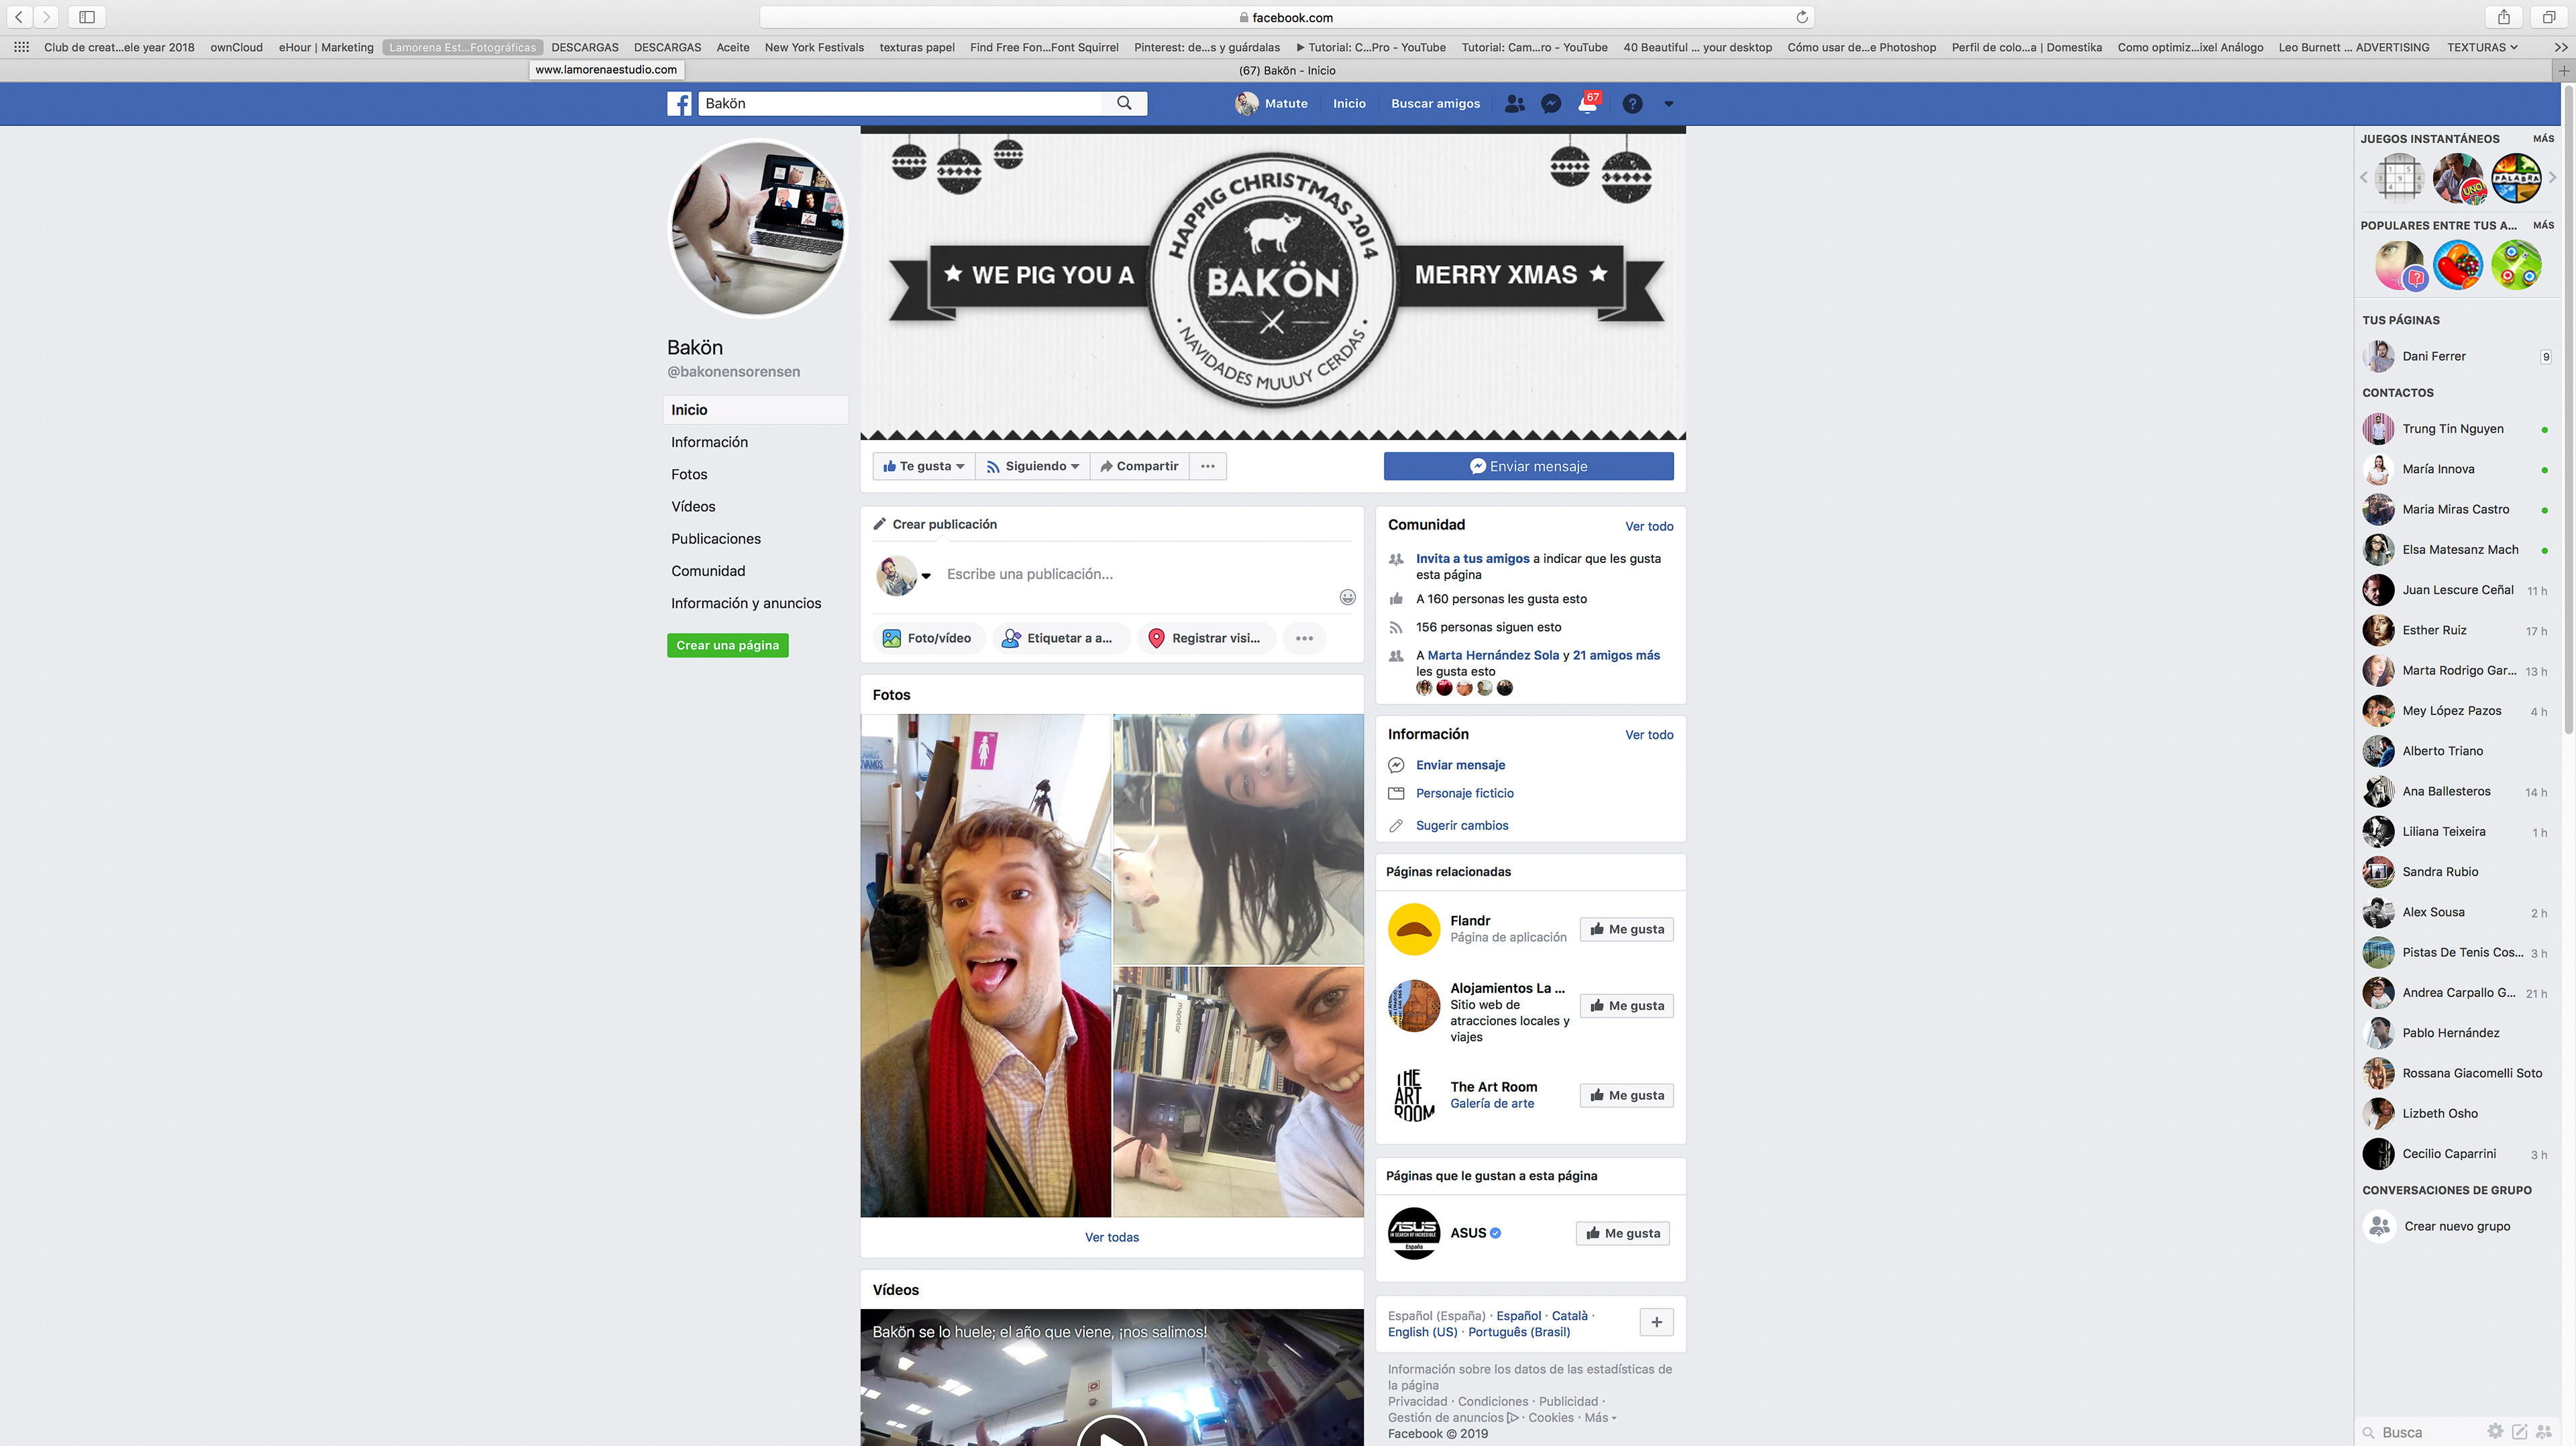
Task: Like The Art Room page
Action: point(1627,1095)
